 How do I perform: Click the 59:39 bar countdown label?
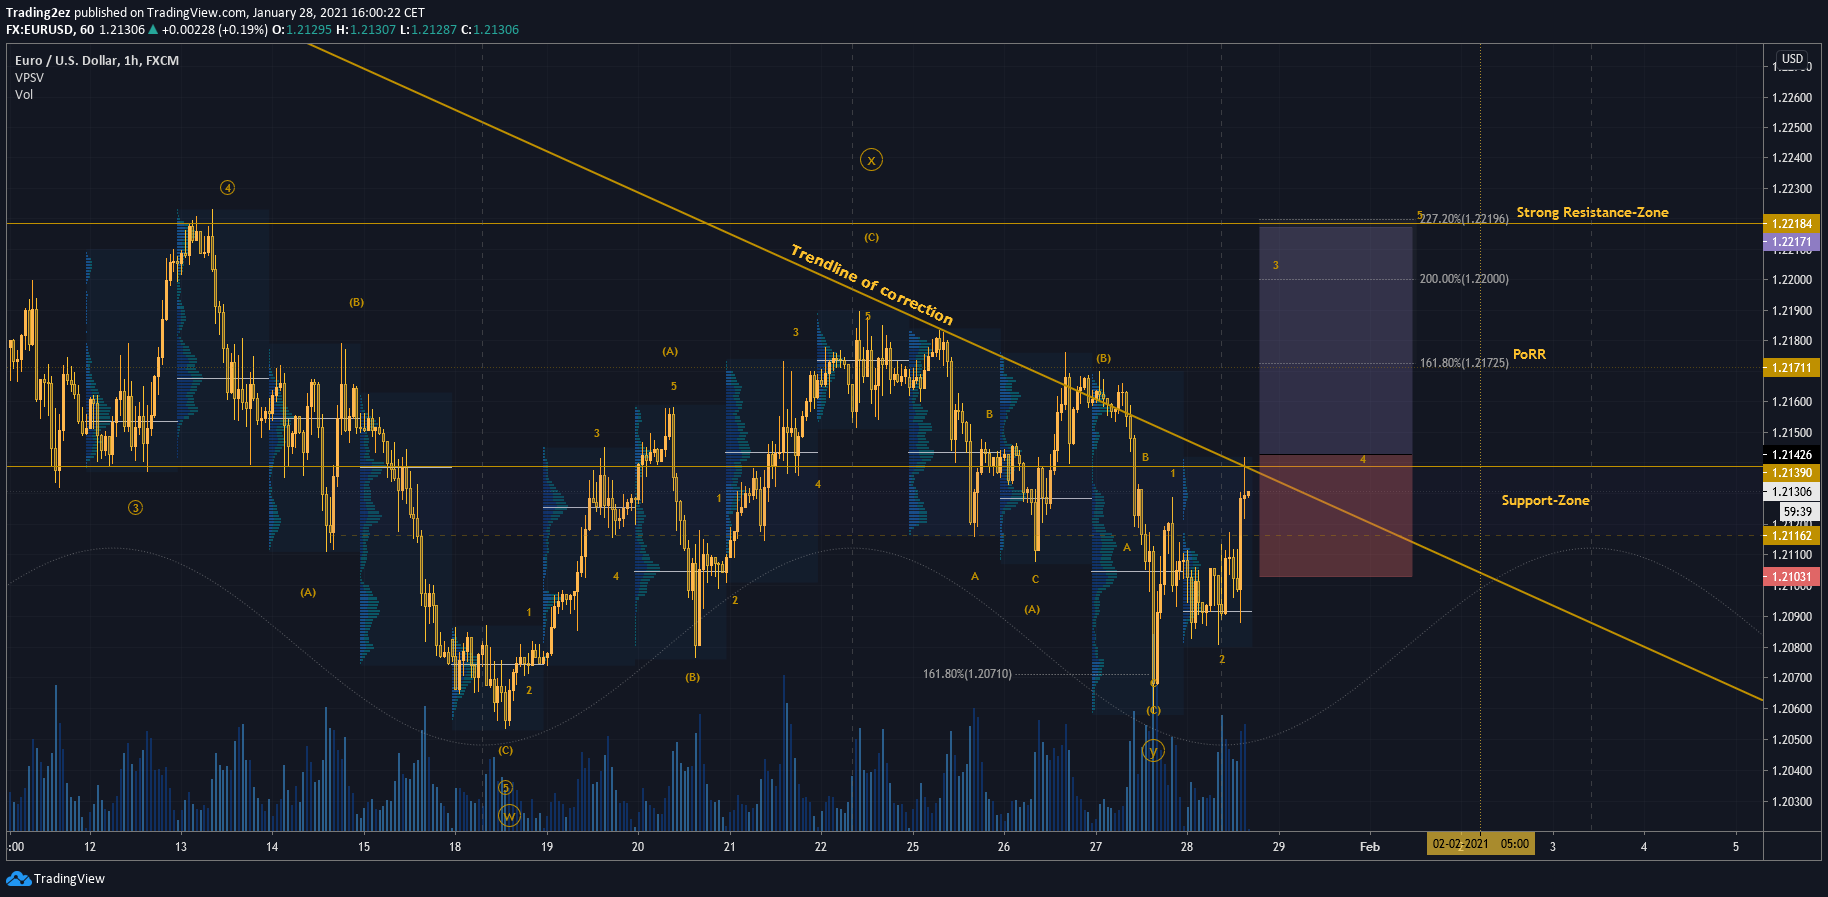(1797, 511)
